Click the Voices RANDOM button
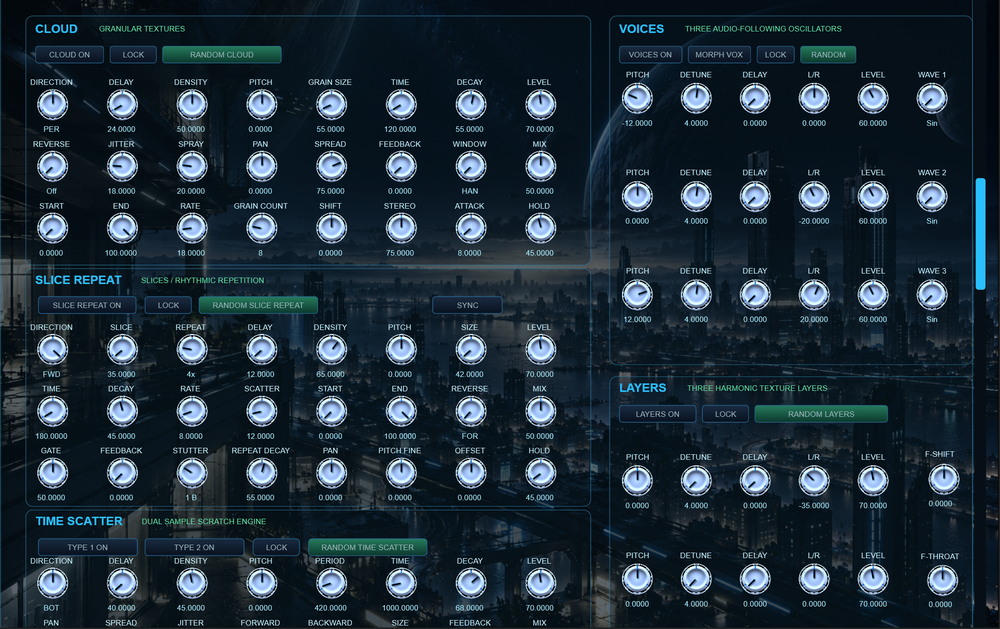This screenshot has height=629, width=1000. click(x=828, y=55)
